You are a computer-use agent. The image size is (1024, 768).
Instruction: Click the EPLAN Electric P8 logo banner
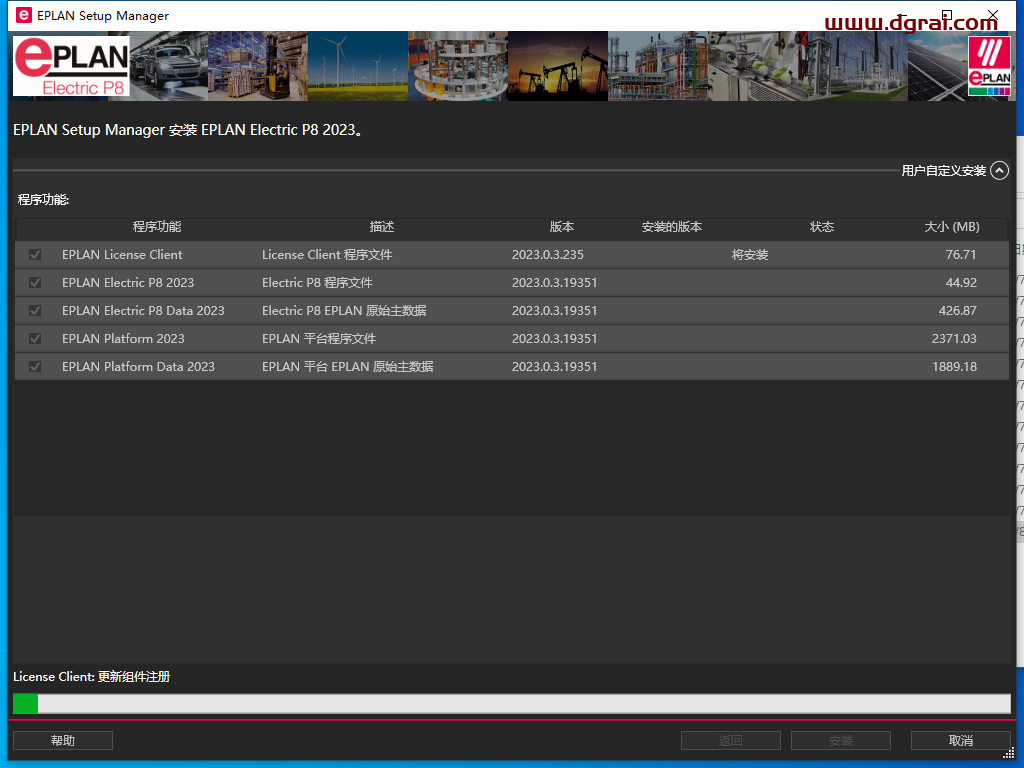(x=71, y=66)
